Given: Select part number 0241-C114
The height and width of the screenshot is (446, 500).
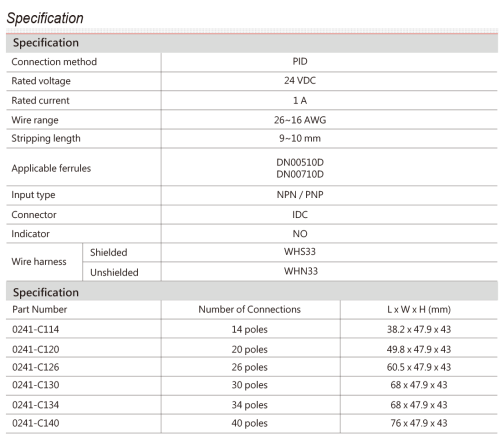Looking at the screenshot, I should pos(35,329).
